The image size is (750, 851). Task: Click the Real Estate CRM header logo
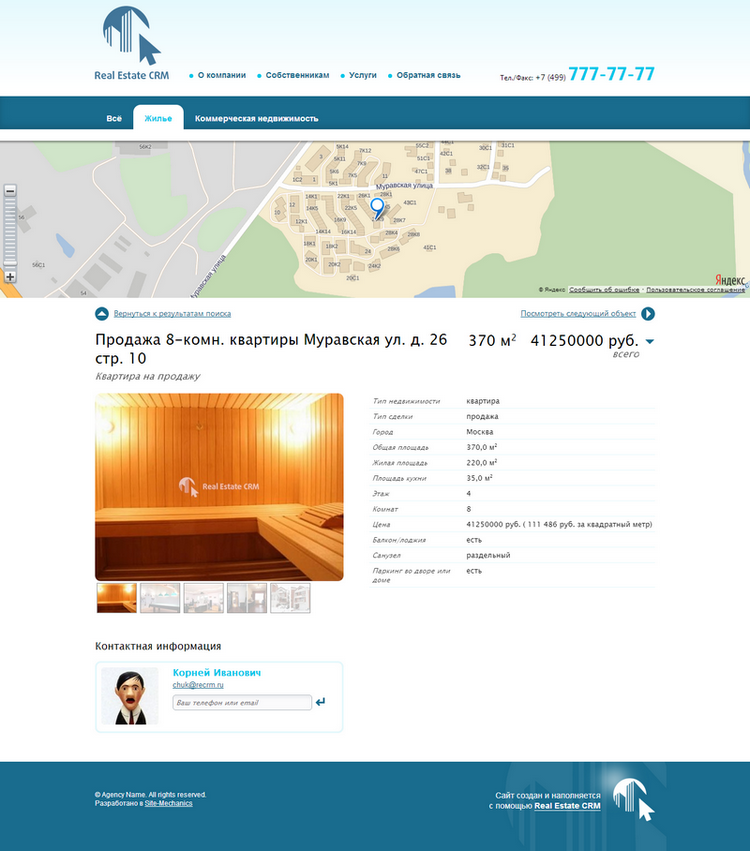[x=132, y=43]
